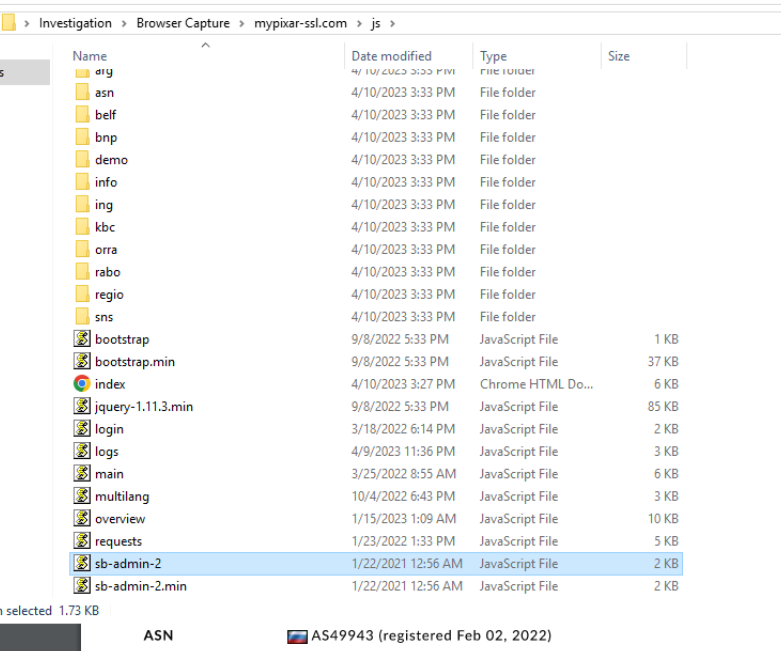Click the logs script file icon
The height and width of the screenshot is (651, 781).
click(x=82, y=451)
